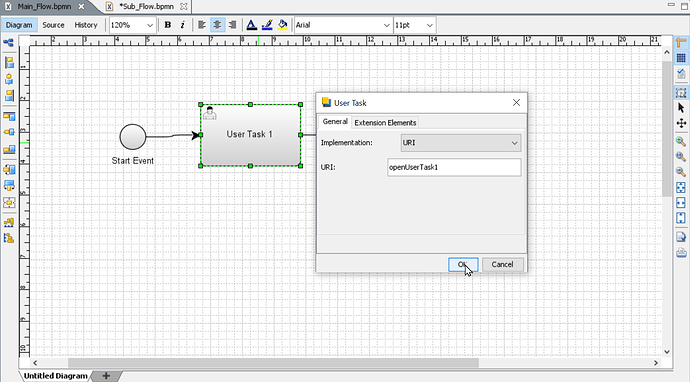Click the URI text field
The image size is (690, 382).
[454, 167]
